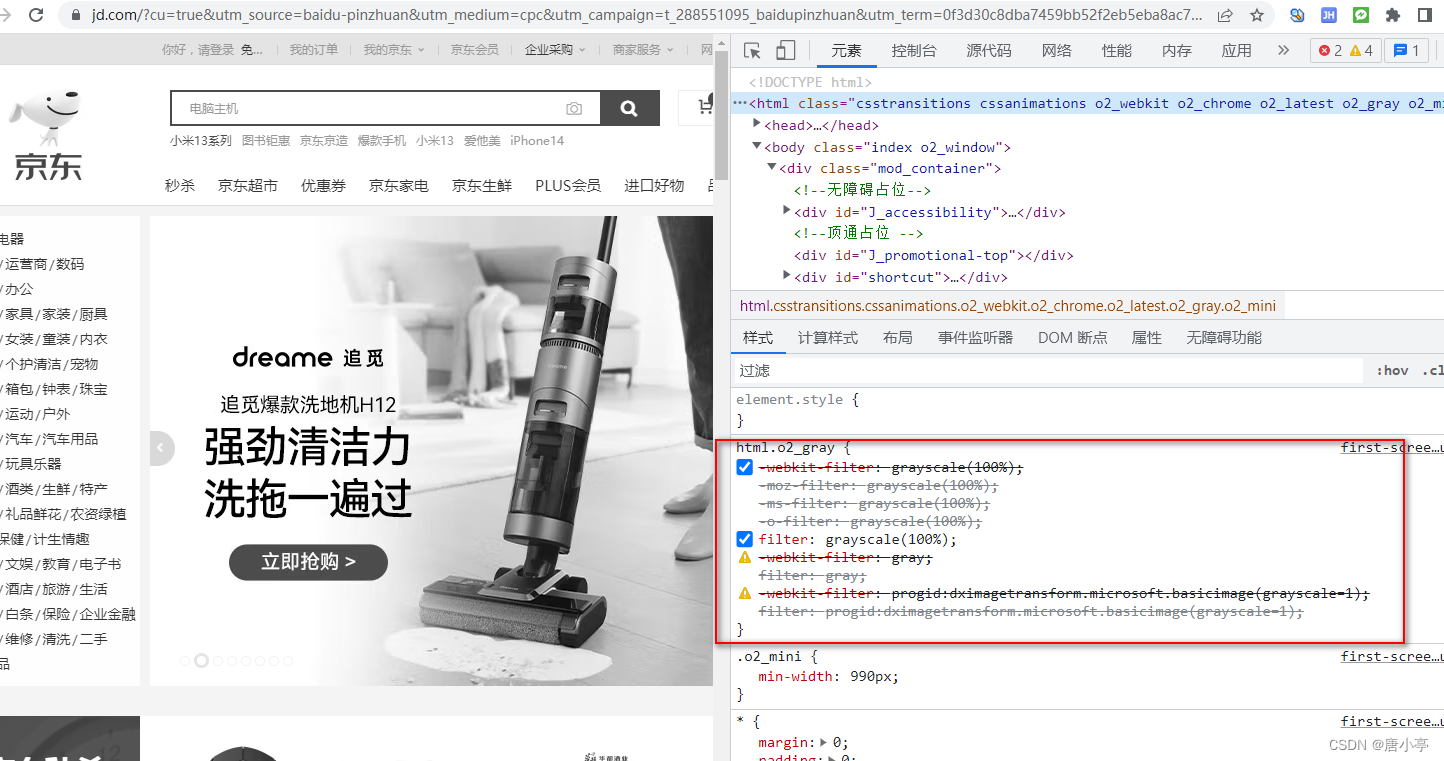Open the 企业采购 dropdown in top bar

click(x=555, y=50)
